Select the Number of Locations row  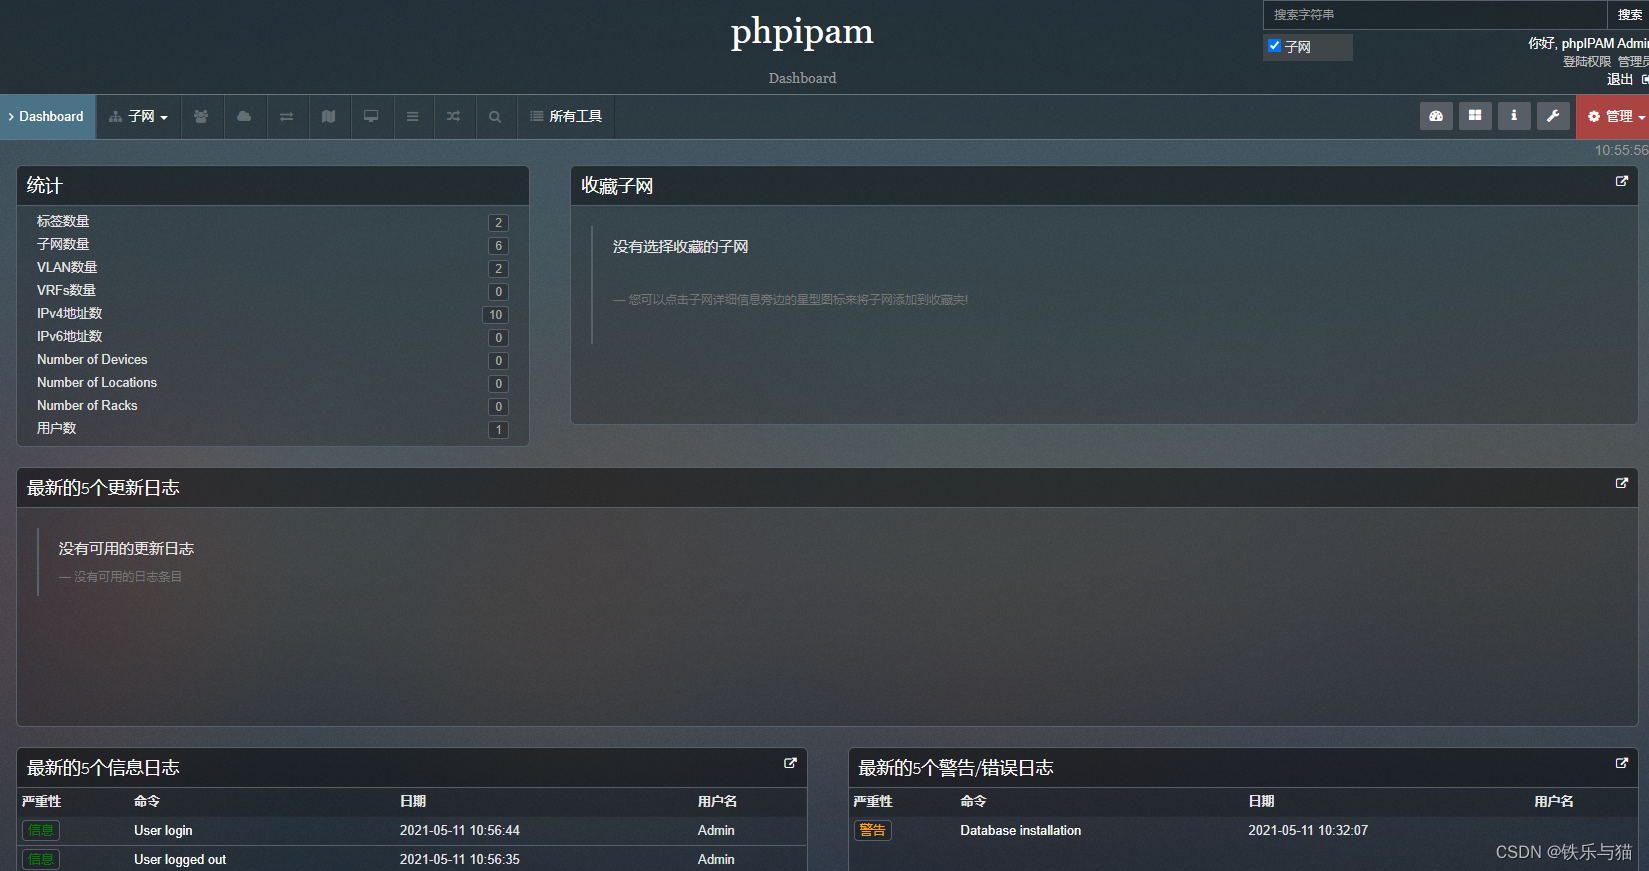(272, 383)
